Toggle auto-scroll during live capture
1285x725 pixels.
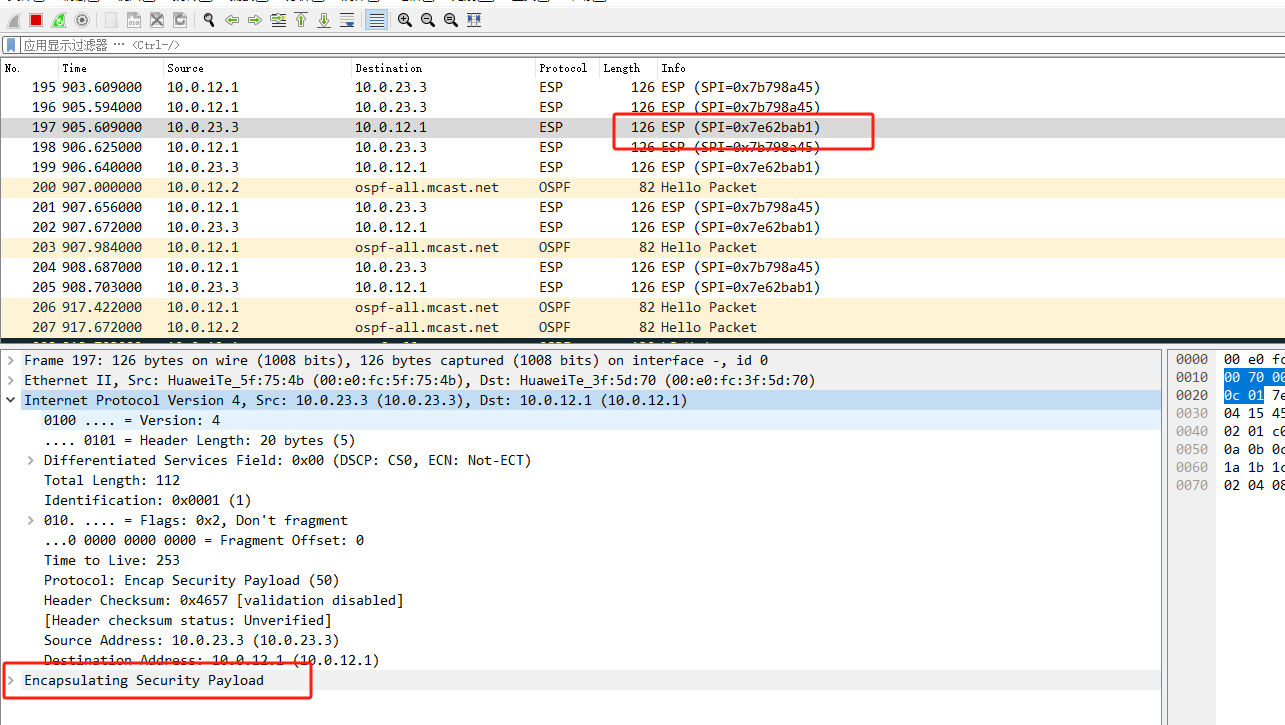pos(347,20)
